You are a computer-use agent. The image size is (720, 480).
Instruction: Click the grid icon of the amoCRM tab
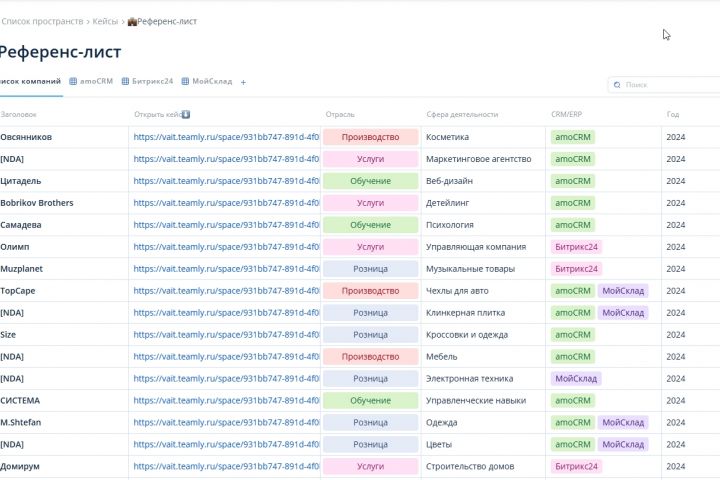pyautogui.click(x=73, y=82)
